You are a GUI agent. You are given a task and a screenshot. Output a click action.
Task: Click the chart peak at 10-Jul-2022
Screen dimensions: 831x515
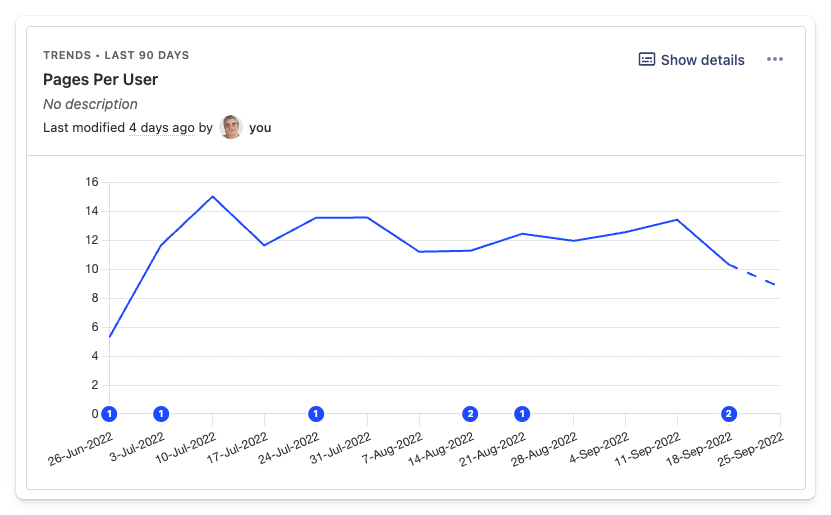click(x=213, y=196)
